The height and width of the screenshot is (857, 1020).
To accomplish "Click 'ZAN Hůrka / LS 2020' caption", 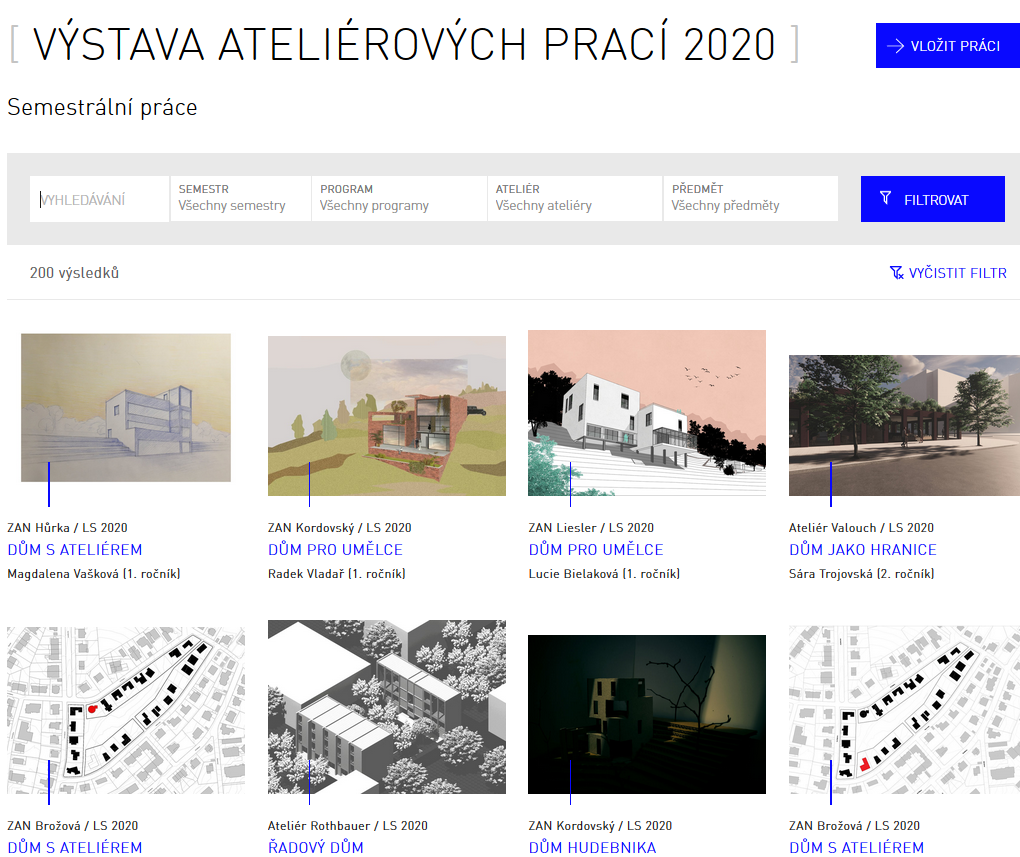I will pos(68,528).
